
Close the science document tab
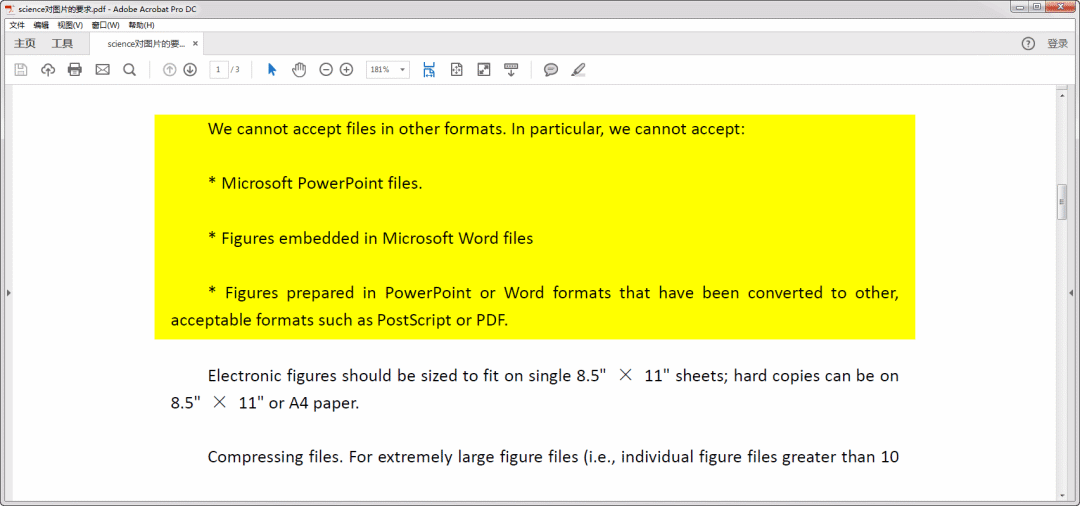195,43
